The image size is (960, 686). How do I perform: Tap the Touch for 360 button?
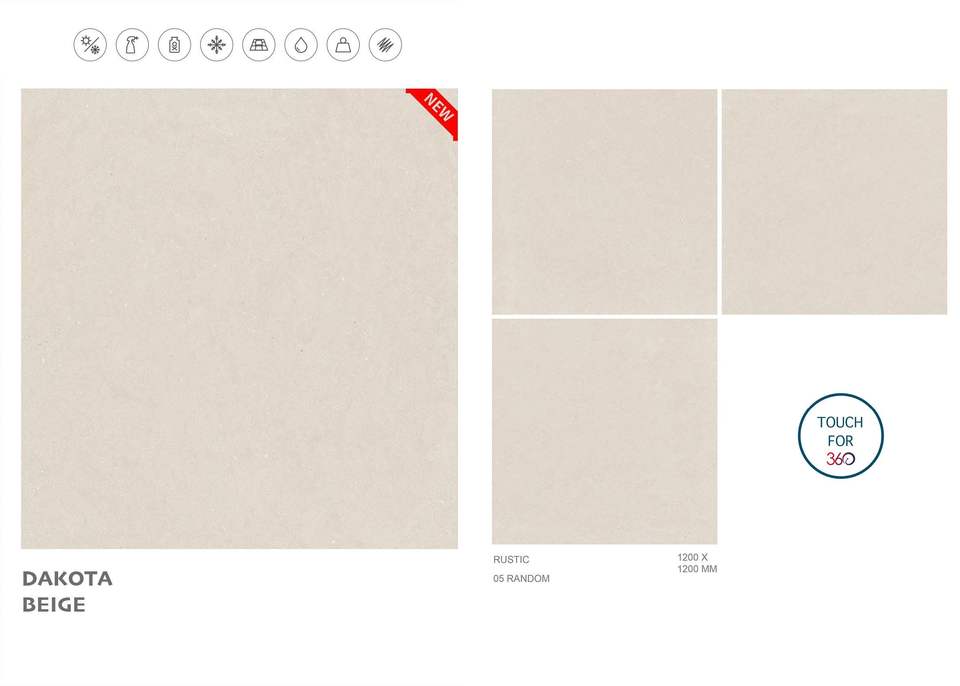click(841, 436)
